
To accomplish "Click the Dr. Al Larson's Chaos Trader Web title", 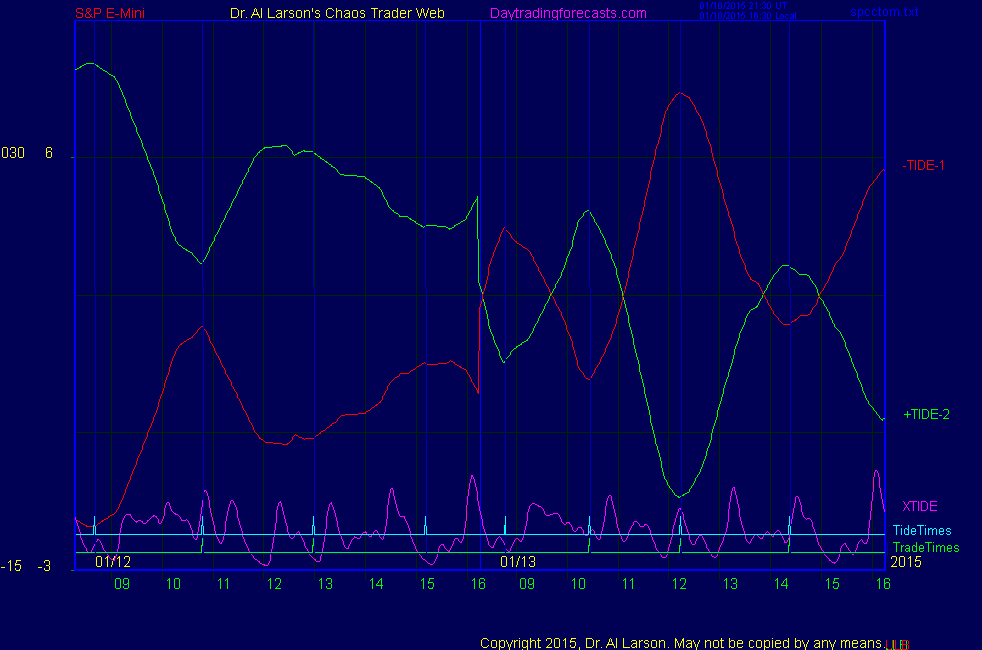I will pos(331,13).
